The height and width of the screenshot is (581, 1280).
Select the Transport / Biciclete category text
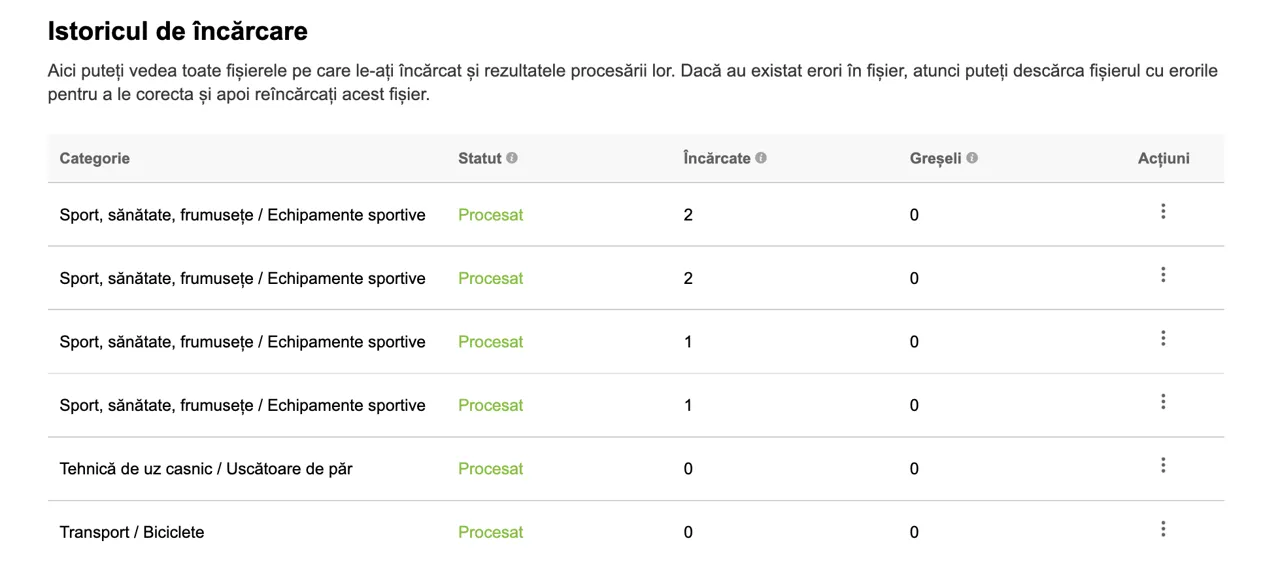132,532
